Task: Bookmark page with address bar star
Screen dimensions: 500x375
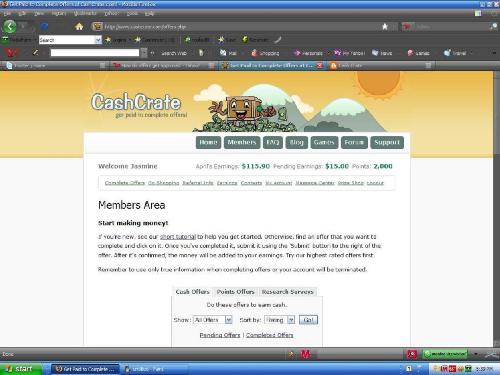Action: 385,26
